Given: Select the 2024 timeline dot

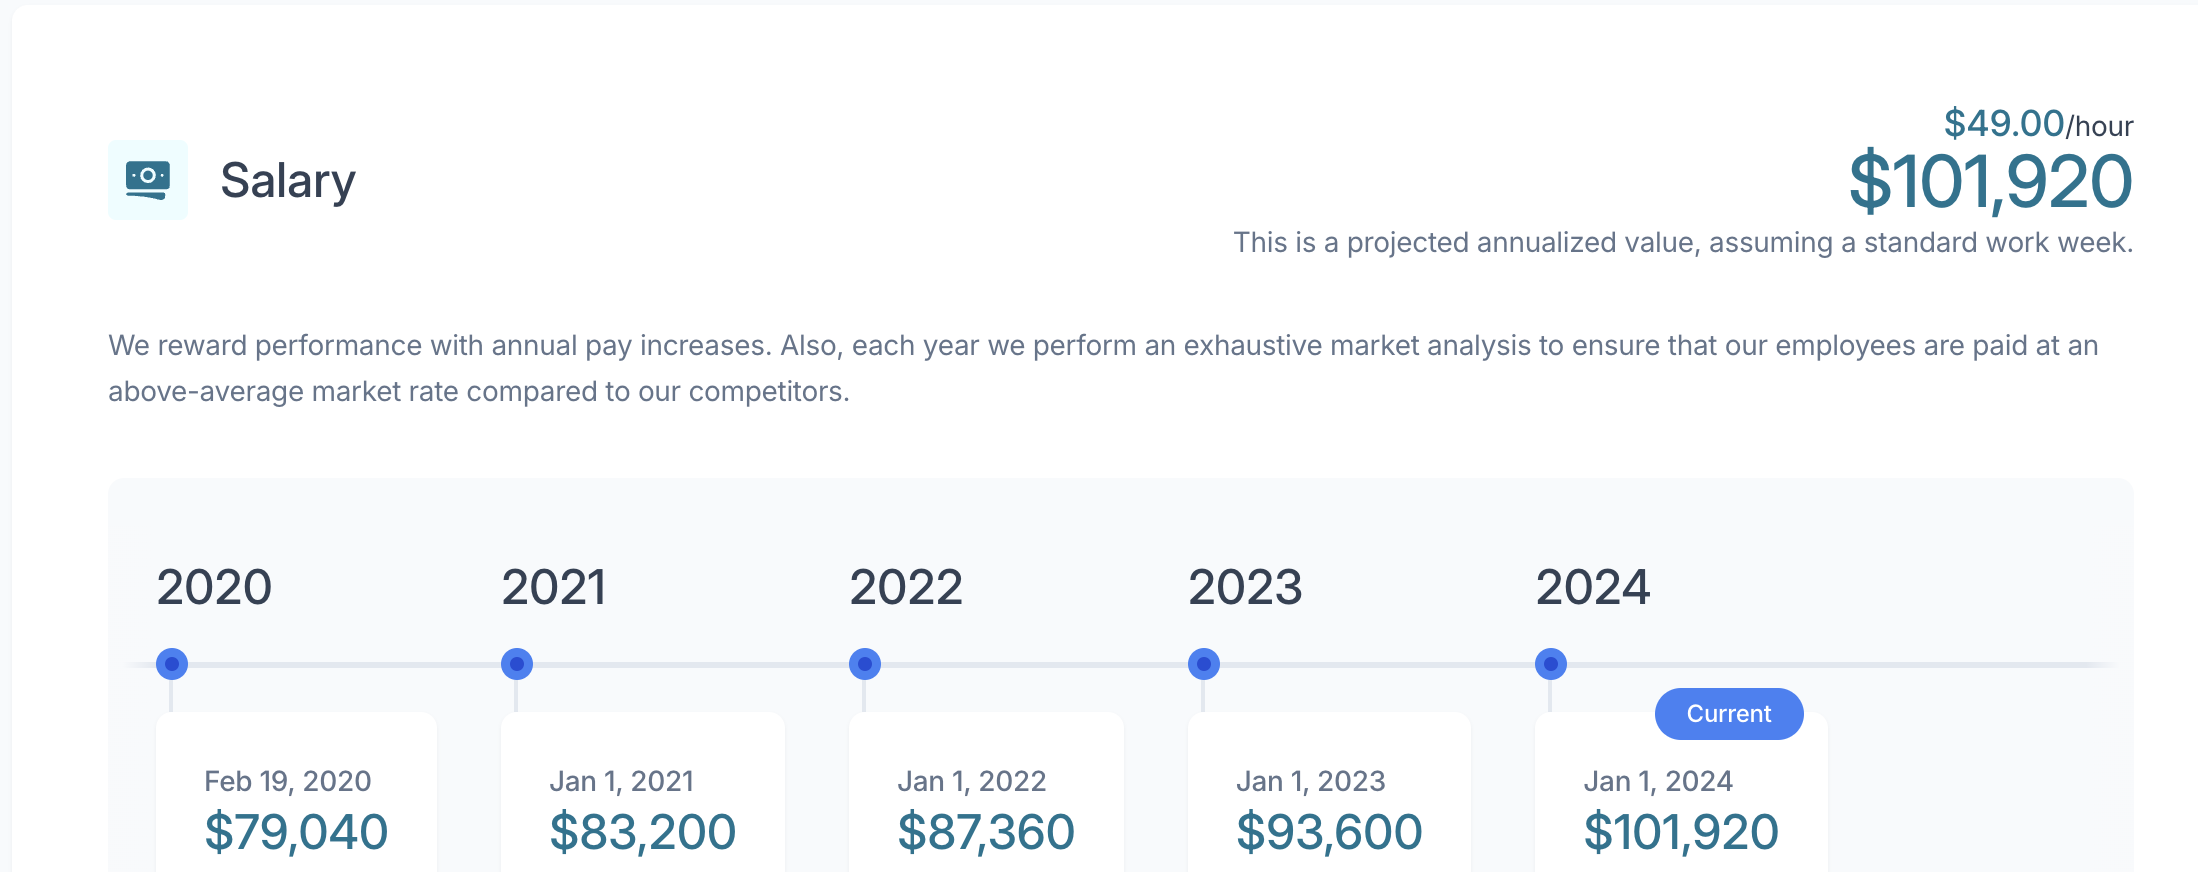Looking at the screenshot, I should (x=1551, y=664).
